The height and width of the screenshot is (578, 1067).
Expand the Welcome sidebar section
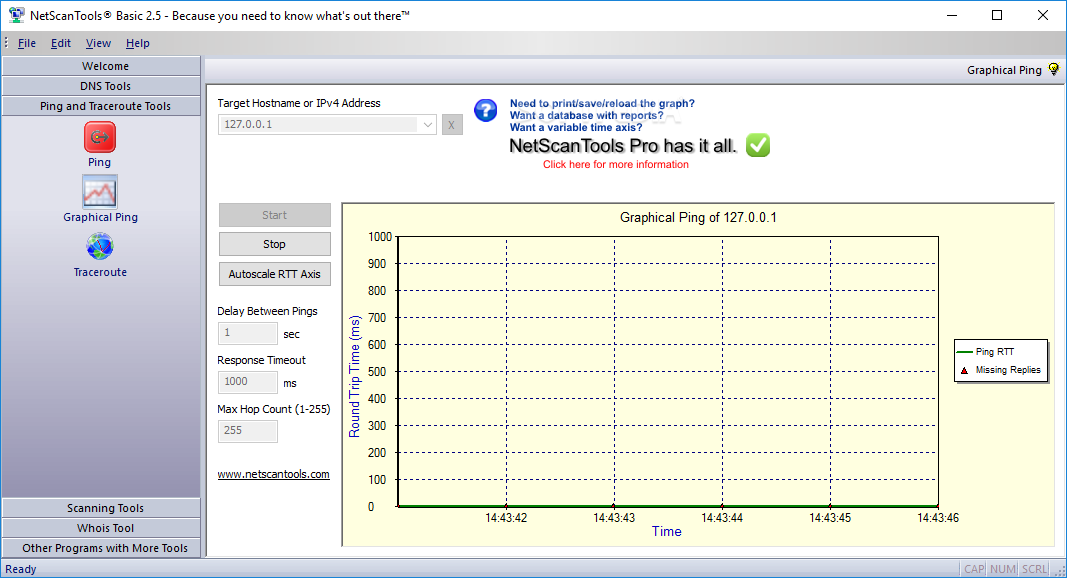101,66
